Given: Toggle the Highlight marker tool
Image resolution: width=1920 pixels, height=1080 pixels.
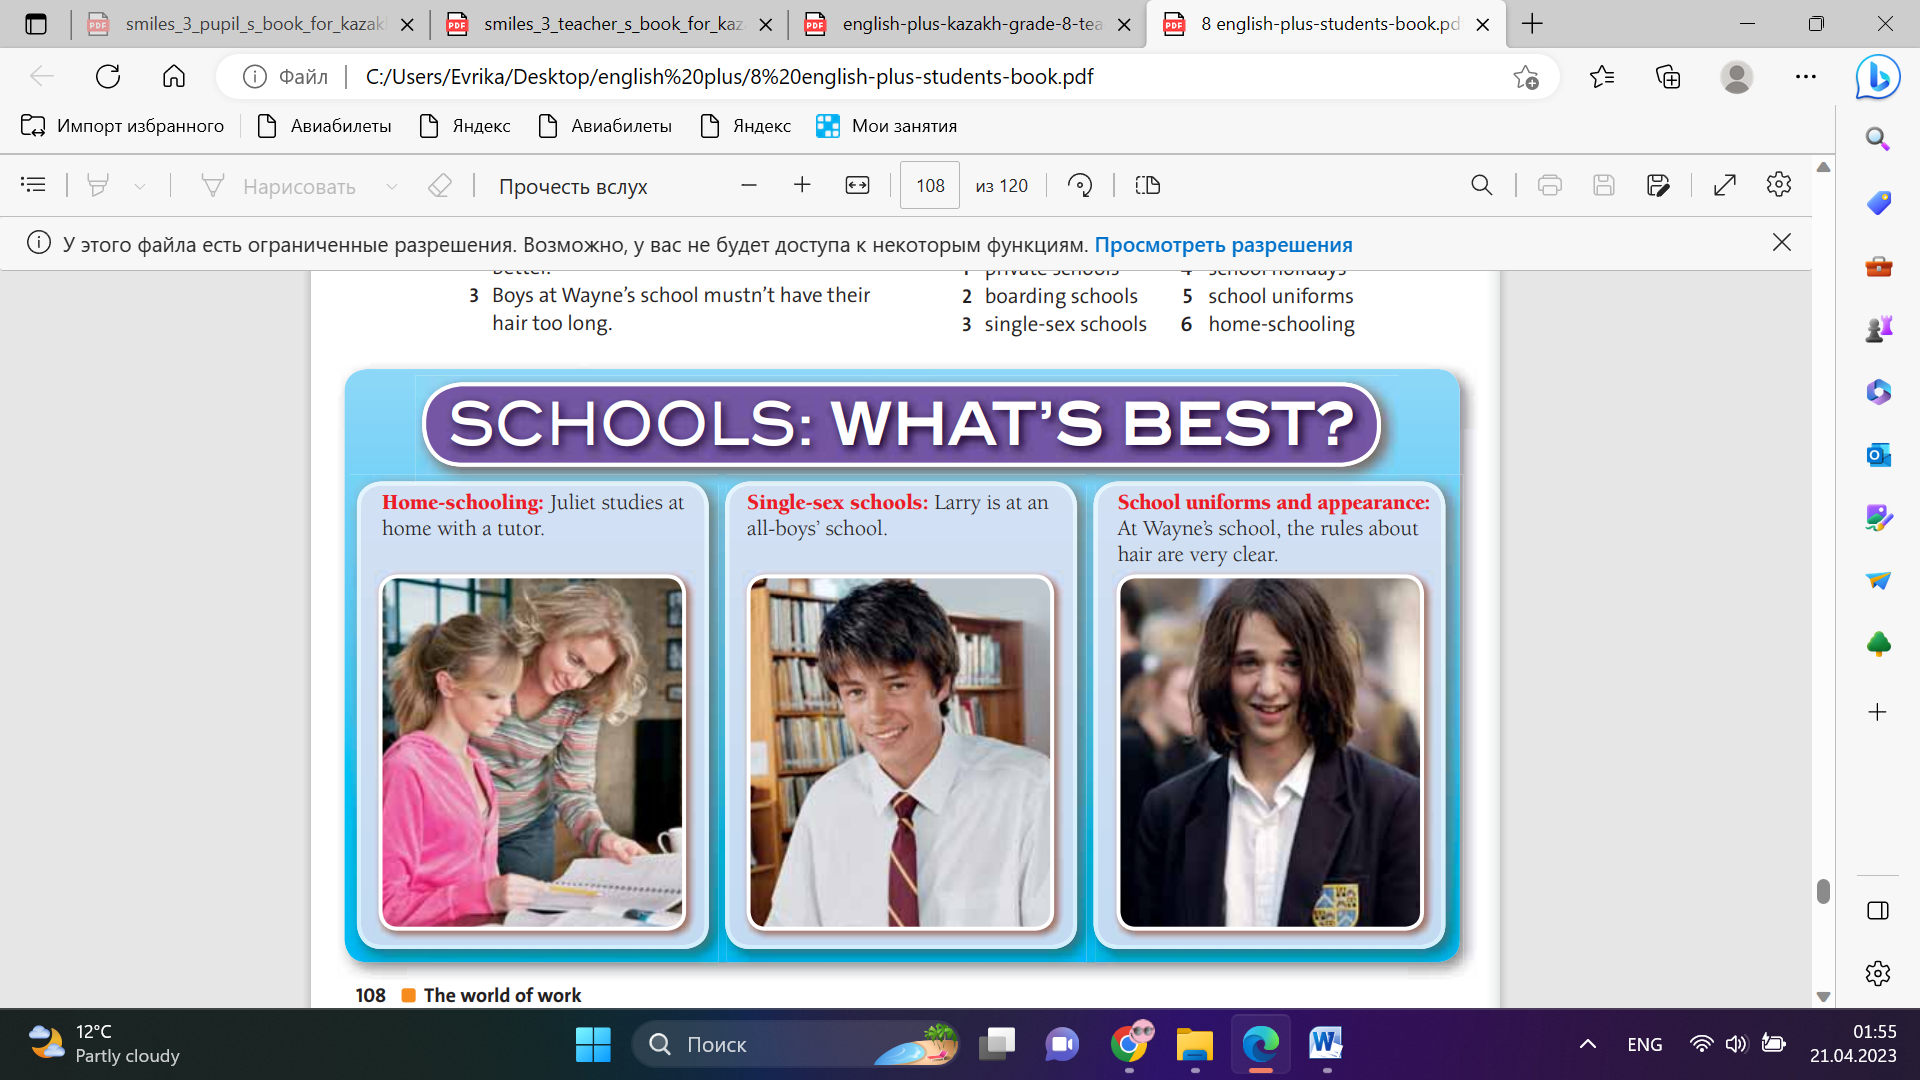Looking at the screenshot, I should click(98, 186).
